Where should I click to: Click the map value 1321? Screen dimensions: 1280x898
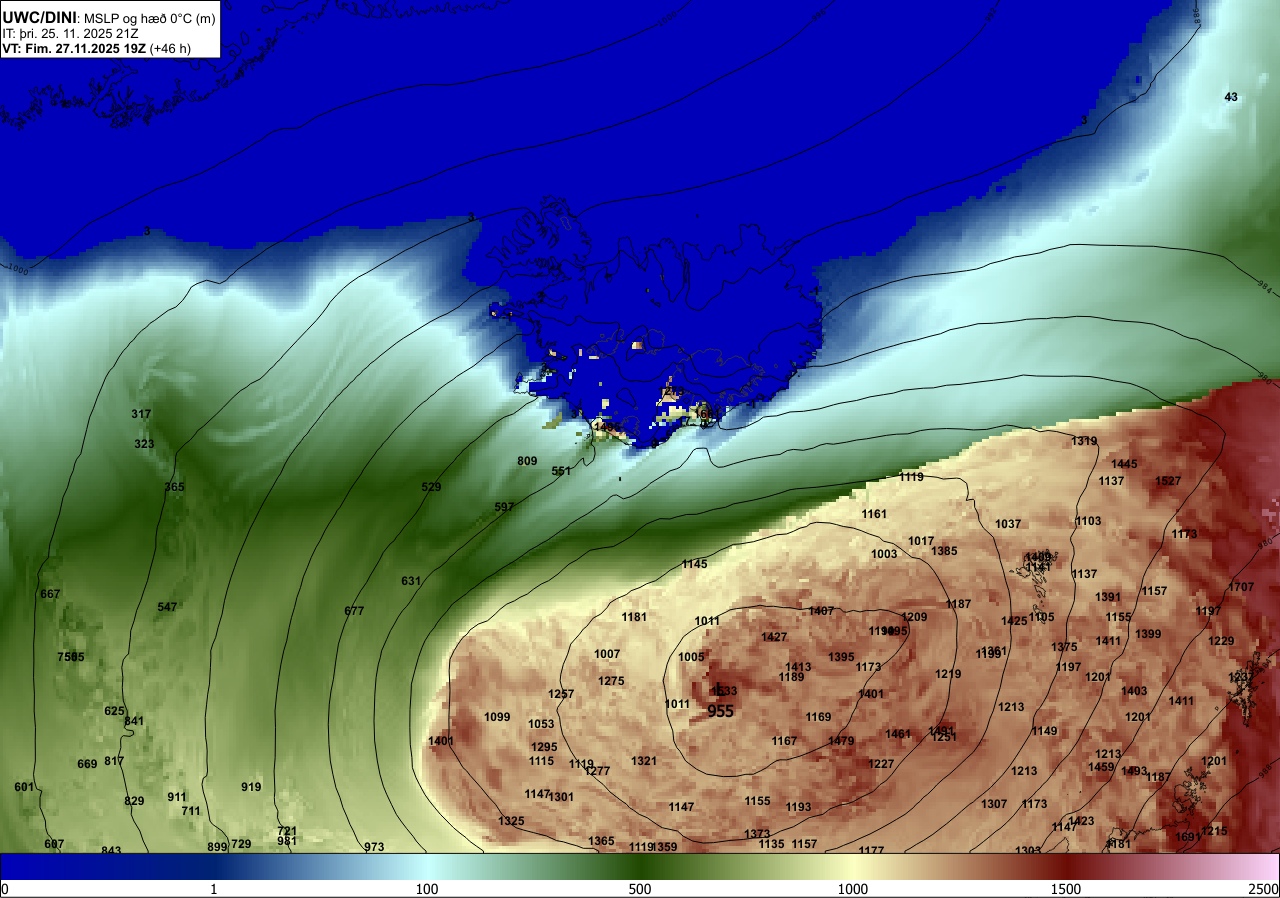(644, 761)
